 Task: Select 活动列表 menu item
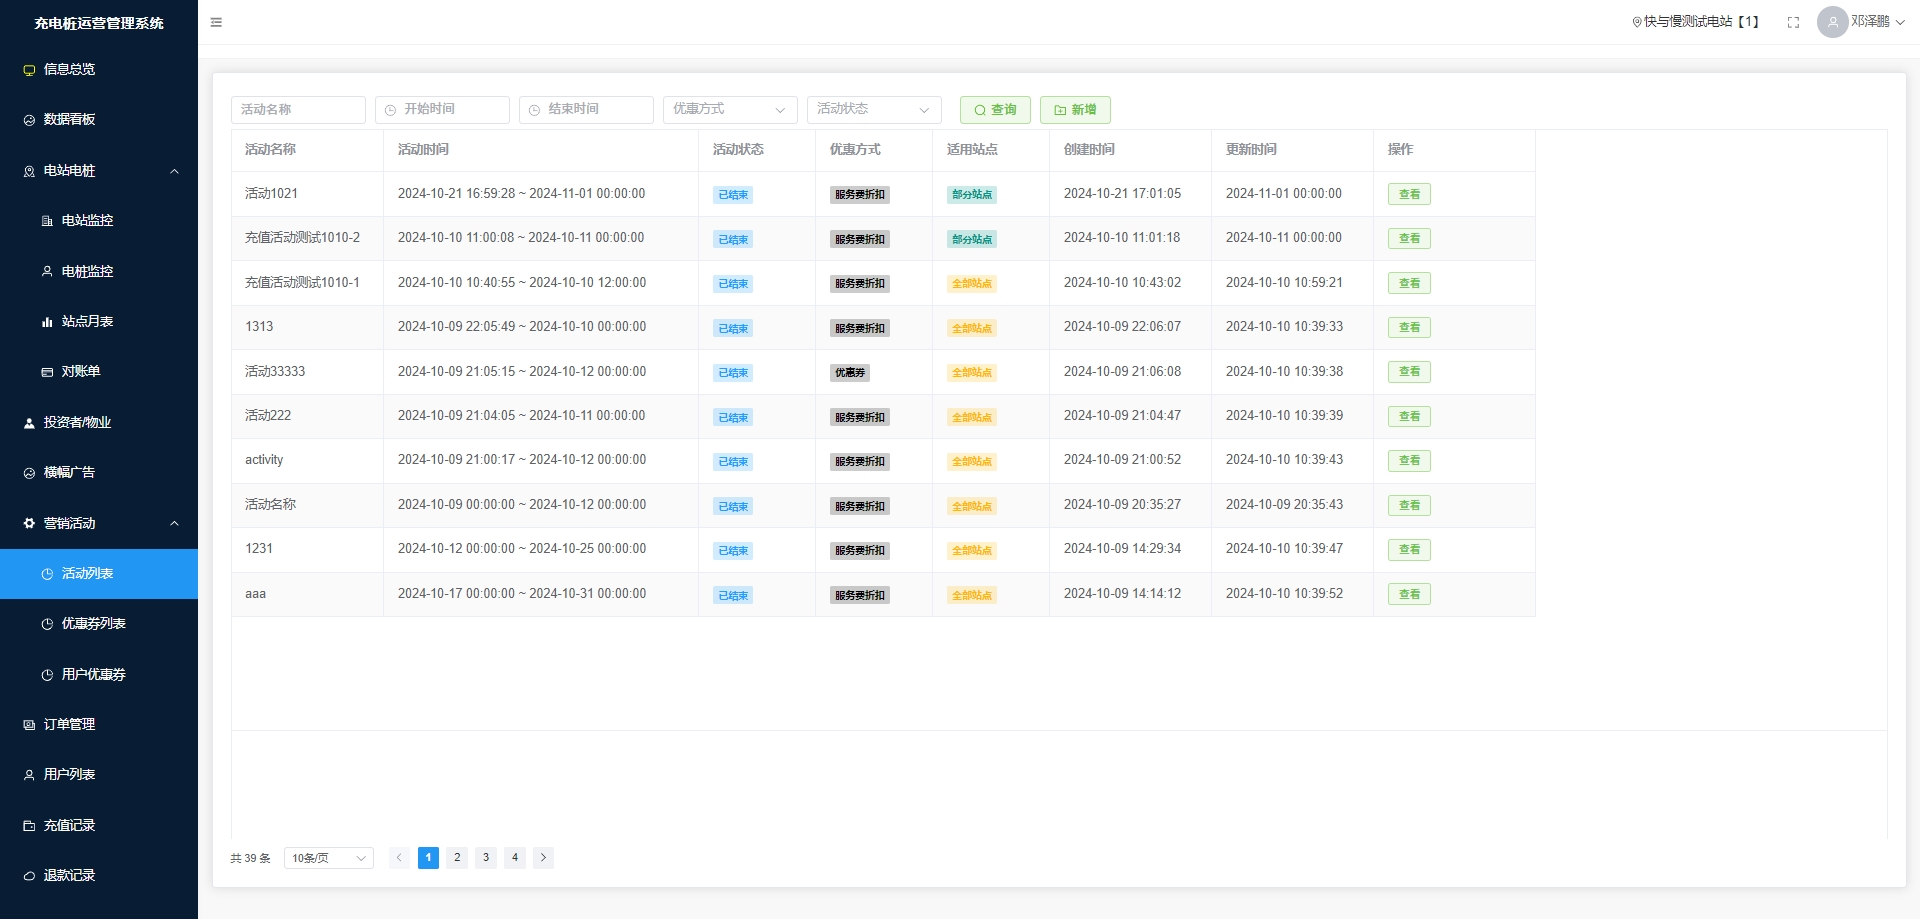pos(99,574)
